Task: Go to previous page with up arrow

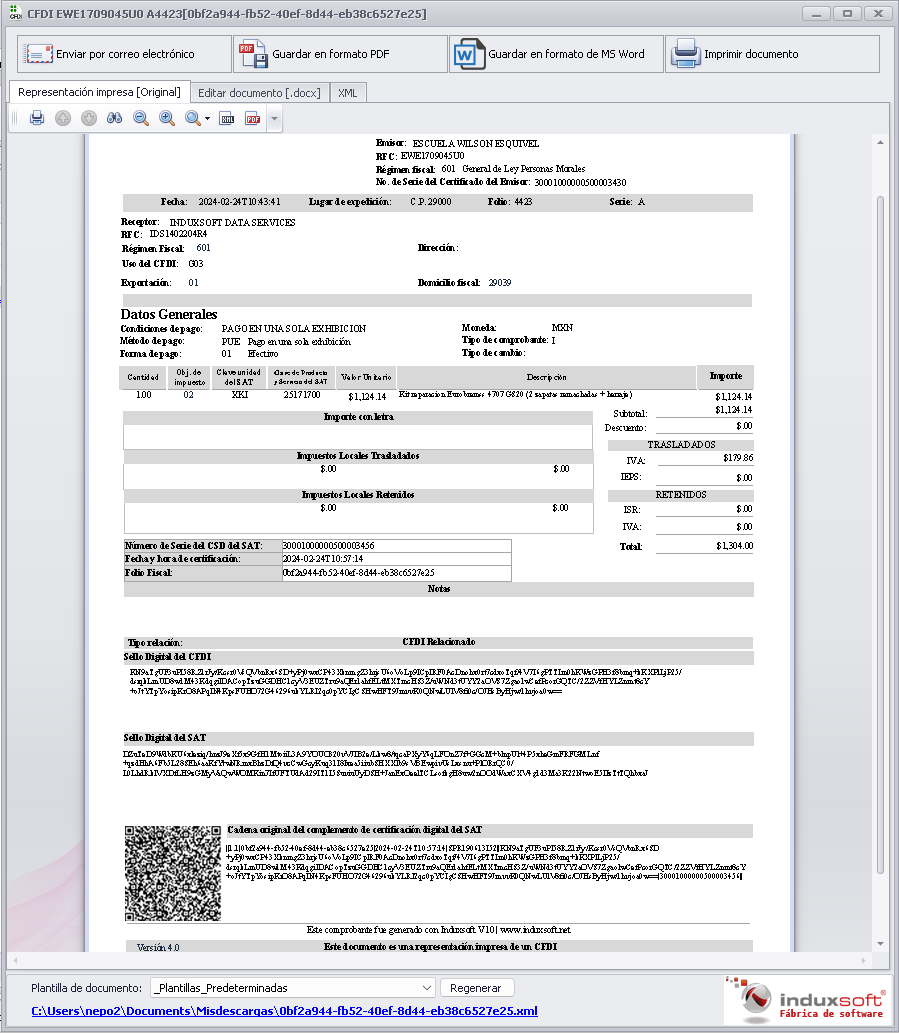Action: tap(63, 118)
